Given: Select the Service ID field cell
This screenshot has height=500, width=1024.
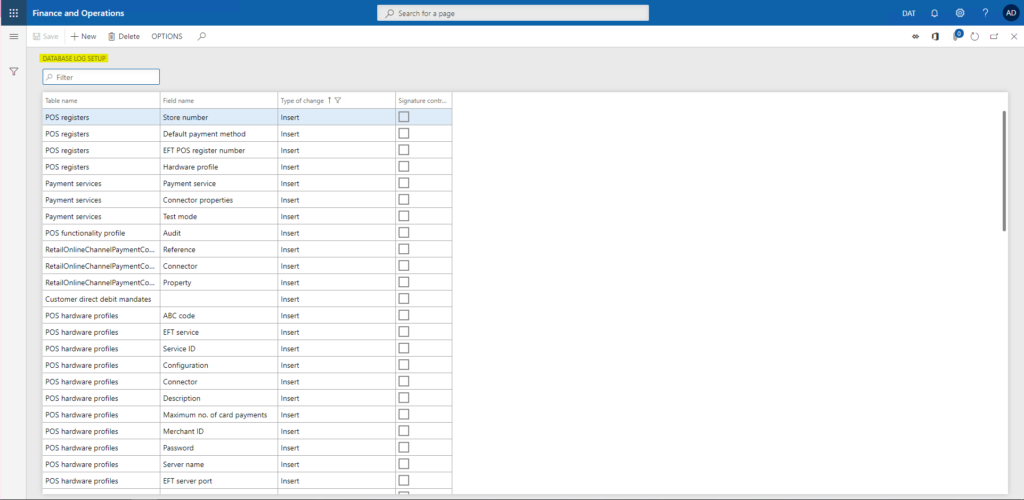Looking at the screenshot, I should point(219,349).
